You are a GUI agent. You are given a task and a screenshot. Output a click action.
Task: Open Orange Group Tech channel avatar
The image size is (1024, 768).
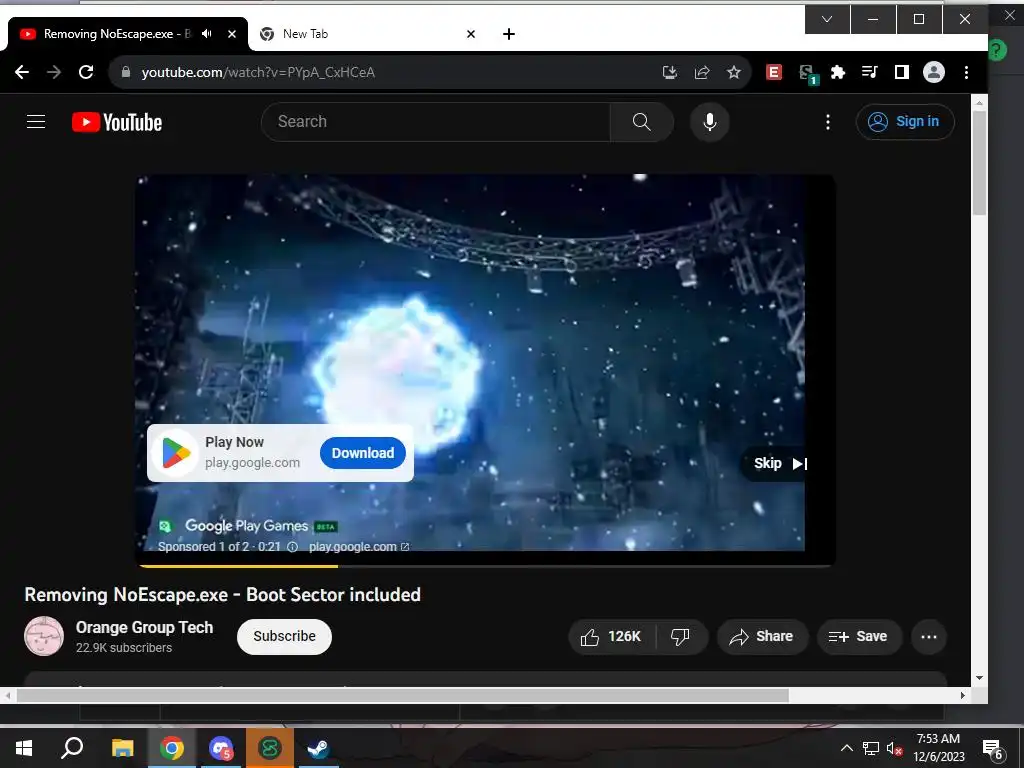[x=44, y=636]
